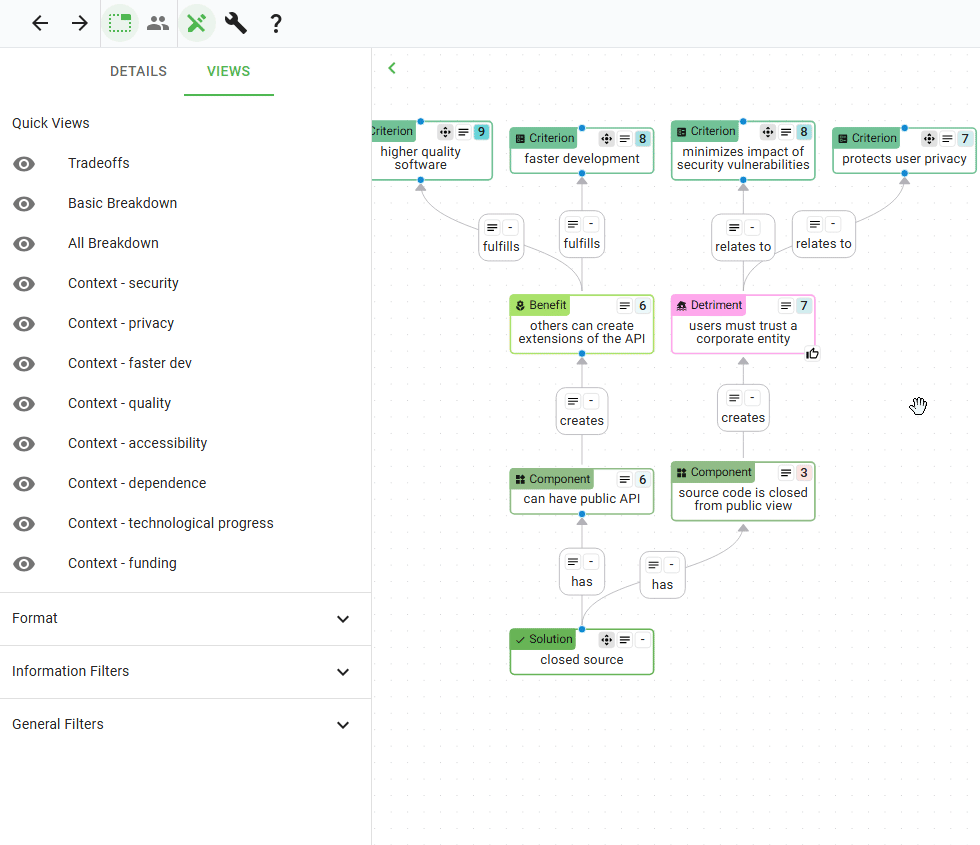Toggle the green ruler-and-pencil design icon
980x845 pixels.
pos(197,24)
